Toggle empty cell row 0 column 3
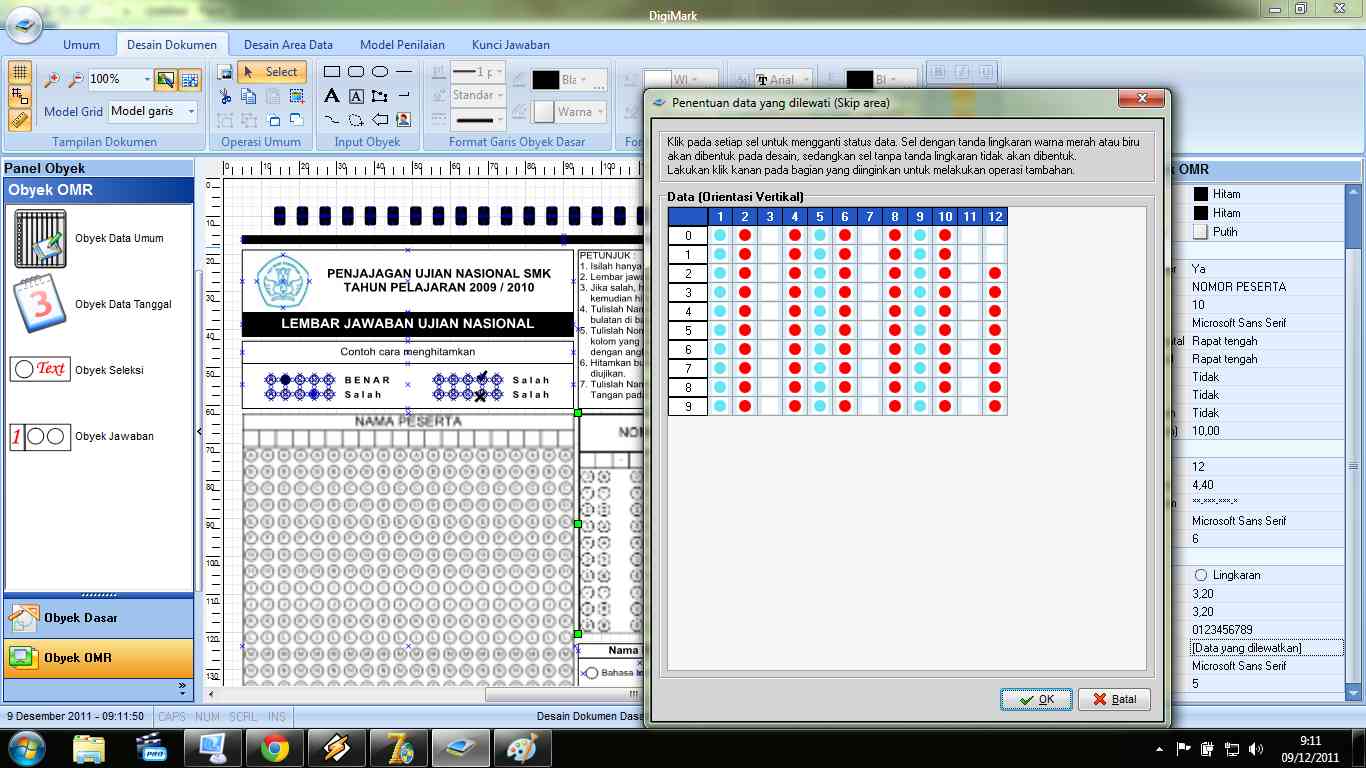Image resolution: width=1366 pixels, height=768 pixels. [x=770, y=236]
